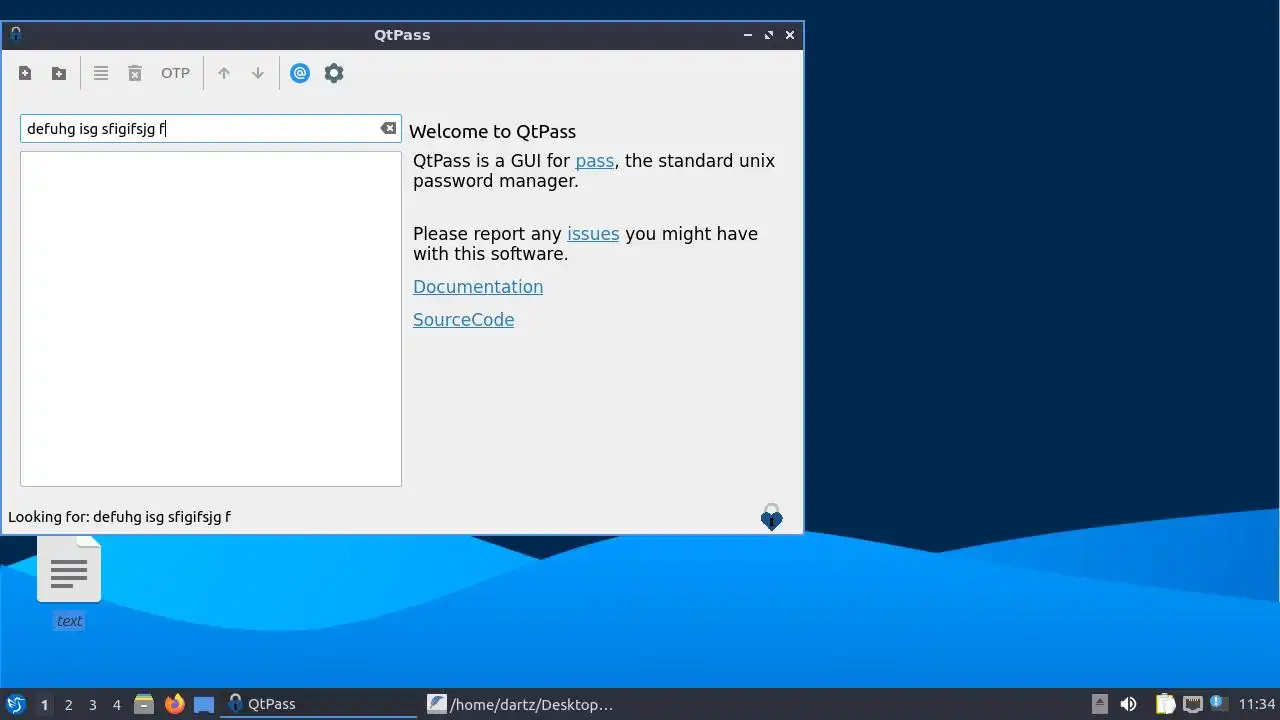1280x720 pixels.
Task: Open the Users @ icon
Action: pyautogui.click(x=300, y=73)
